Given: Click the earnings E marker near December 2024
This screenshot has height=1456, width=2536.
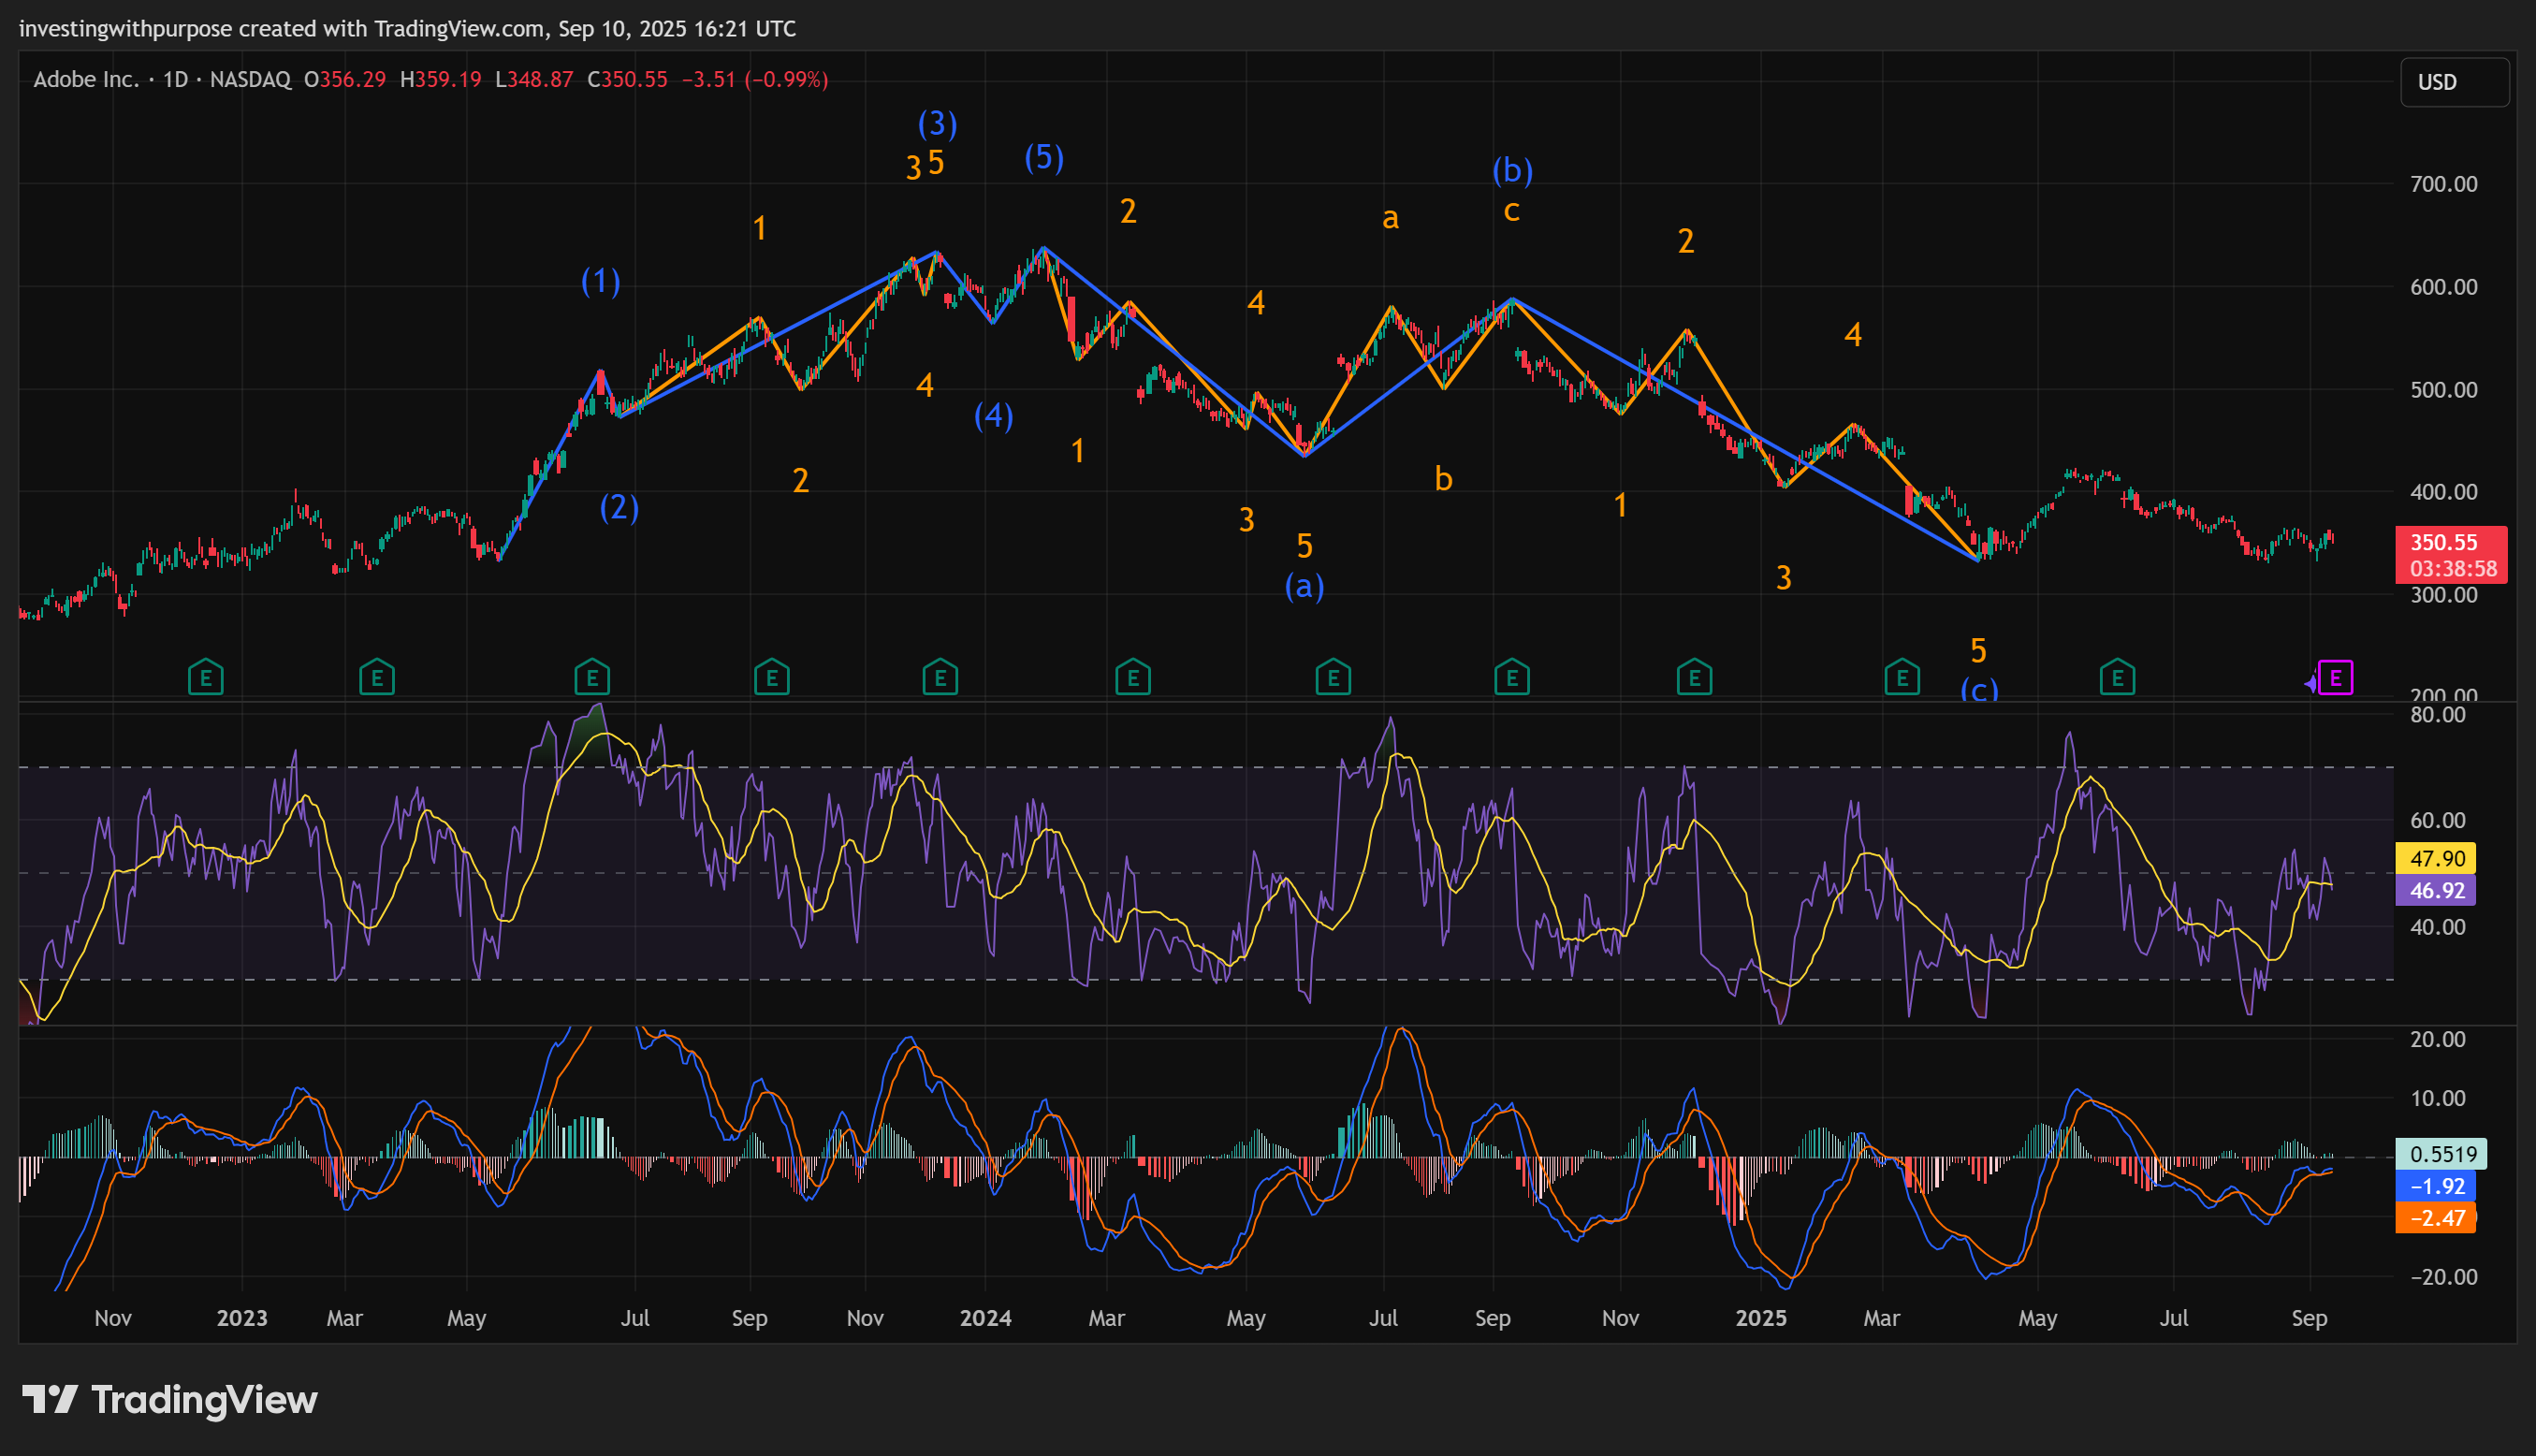Looking at the screenshot, I should (x=1693, y=678).
